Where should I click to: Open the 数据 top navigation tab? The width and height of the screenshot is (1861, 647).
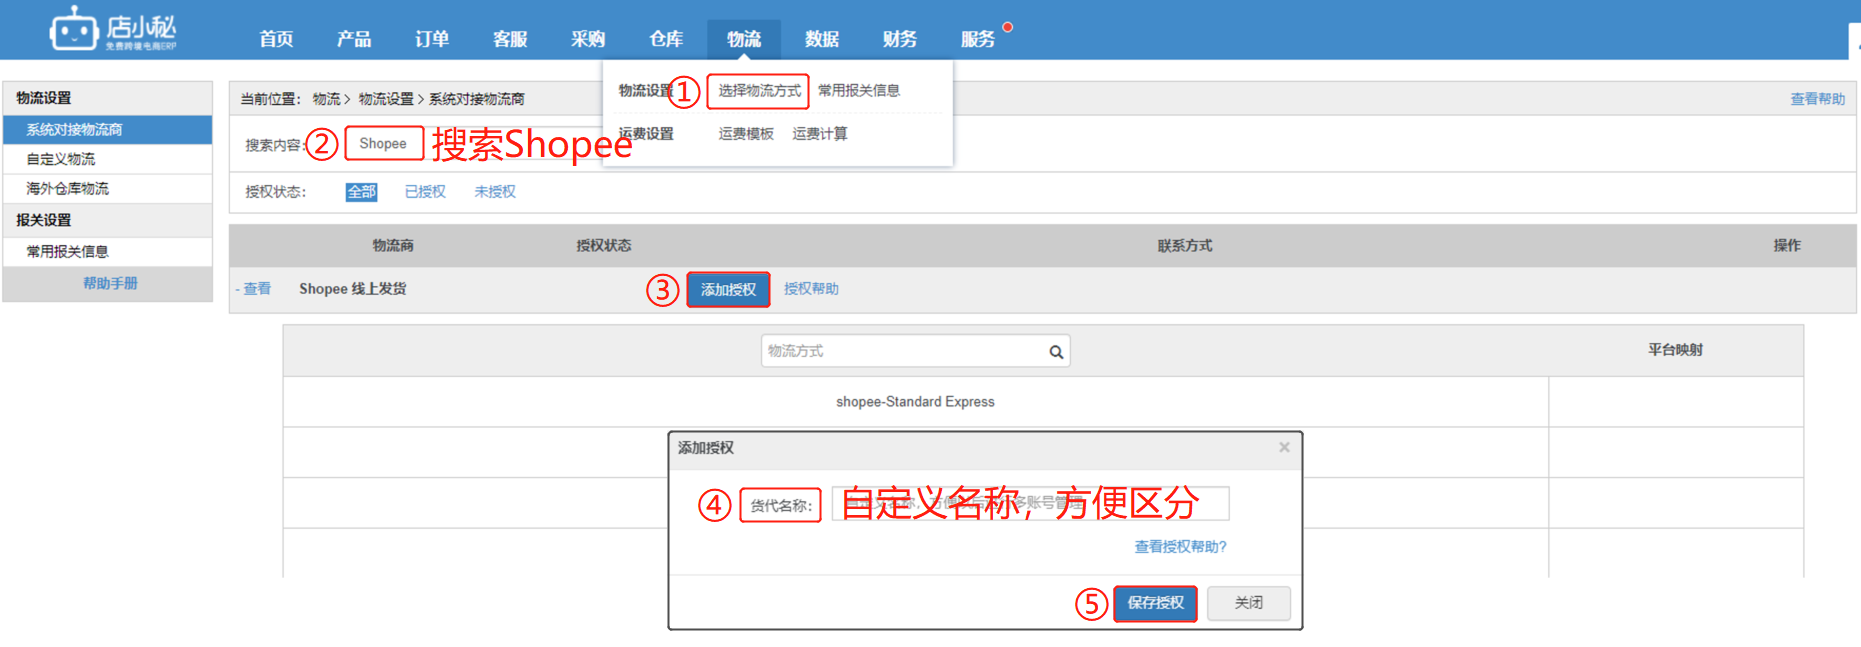point(822,39)
